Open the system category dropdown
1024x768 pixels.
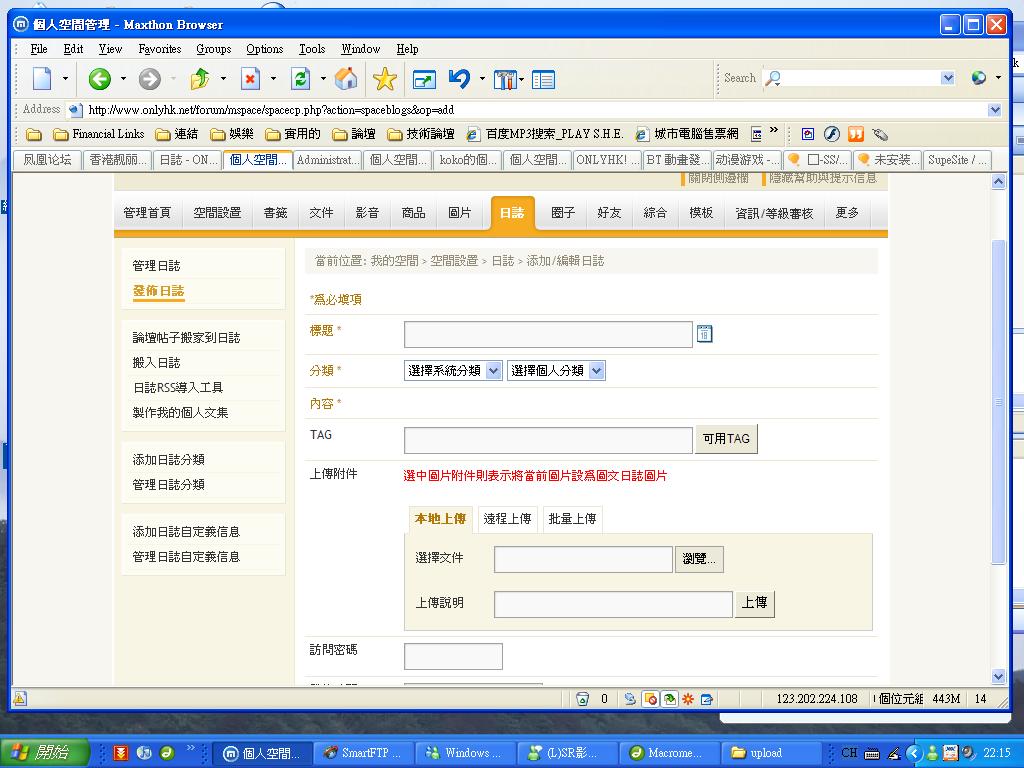pos(494,370)
